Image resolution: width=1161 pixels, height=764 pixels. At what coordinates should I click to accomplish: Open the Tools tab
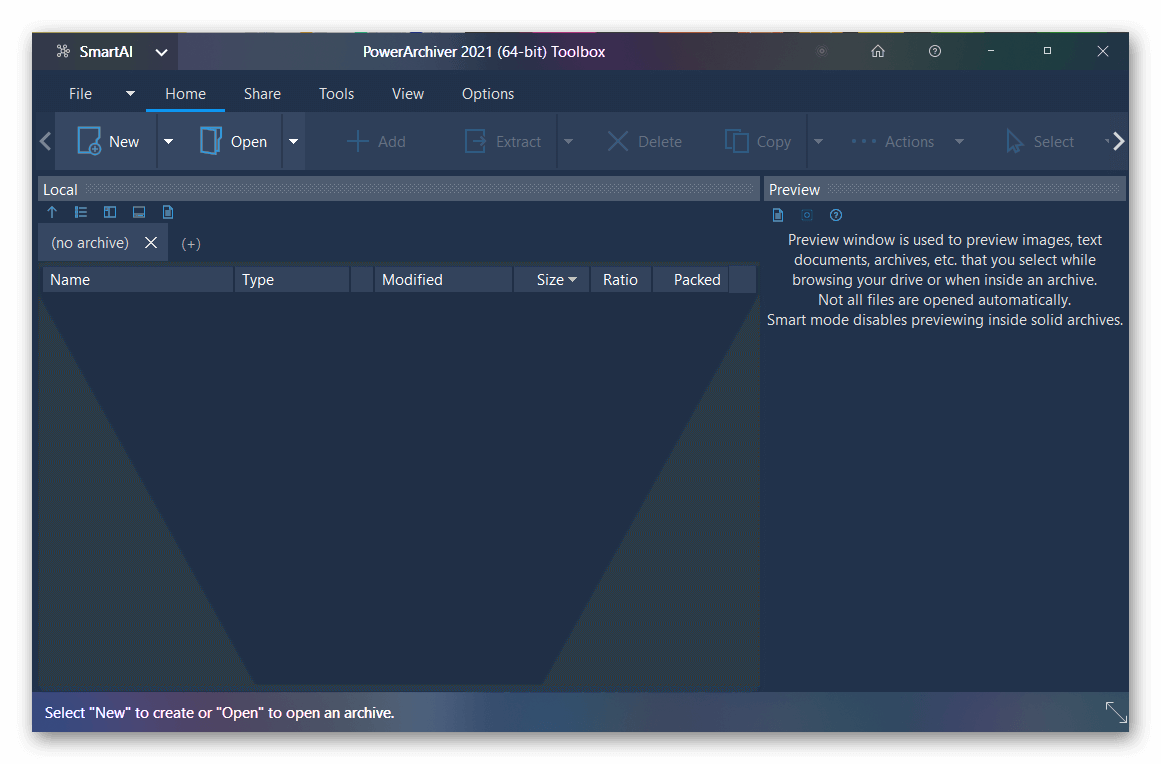click(336, 94)
